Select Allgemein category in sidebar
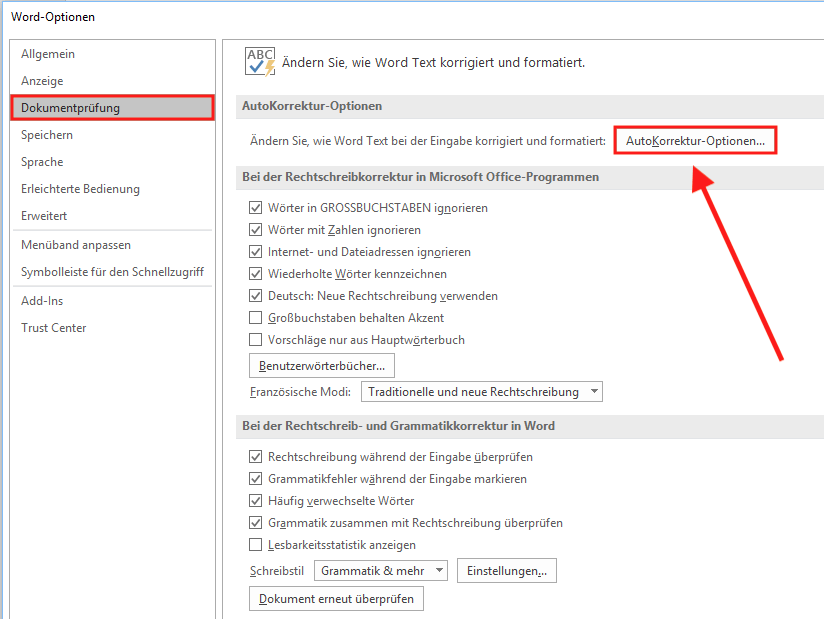The width and height of the screenshot is (824, 619). click(48, 54)
